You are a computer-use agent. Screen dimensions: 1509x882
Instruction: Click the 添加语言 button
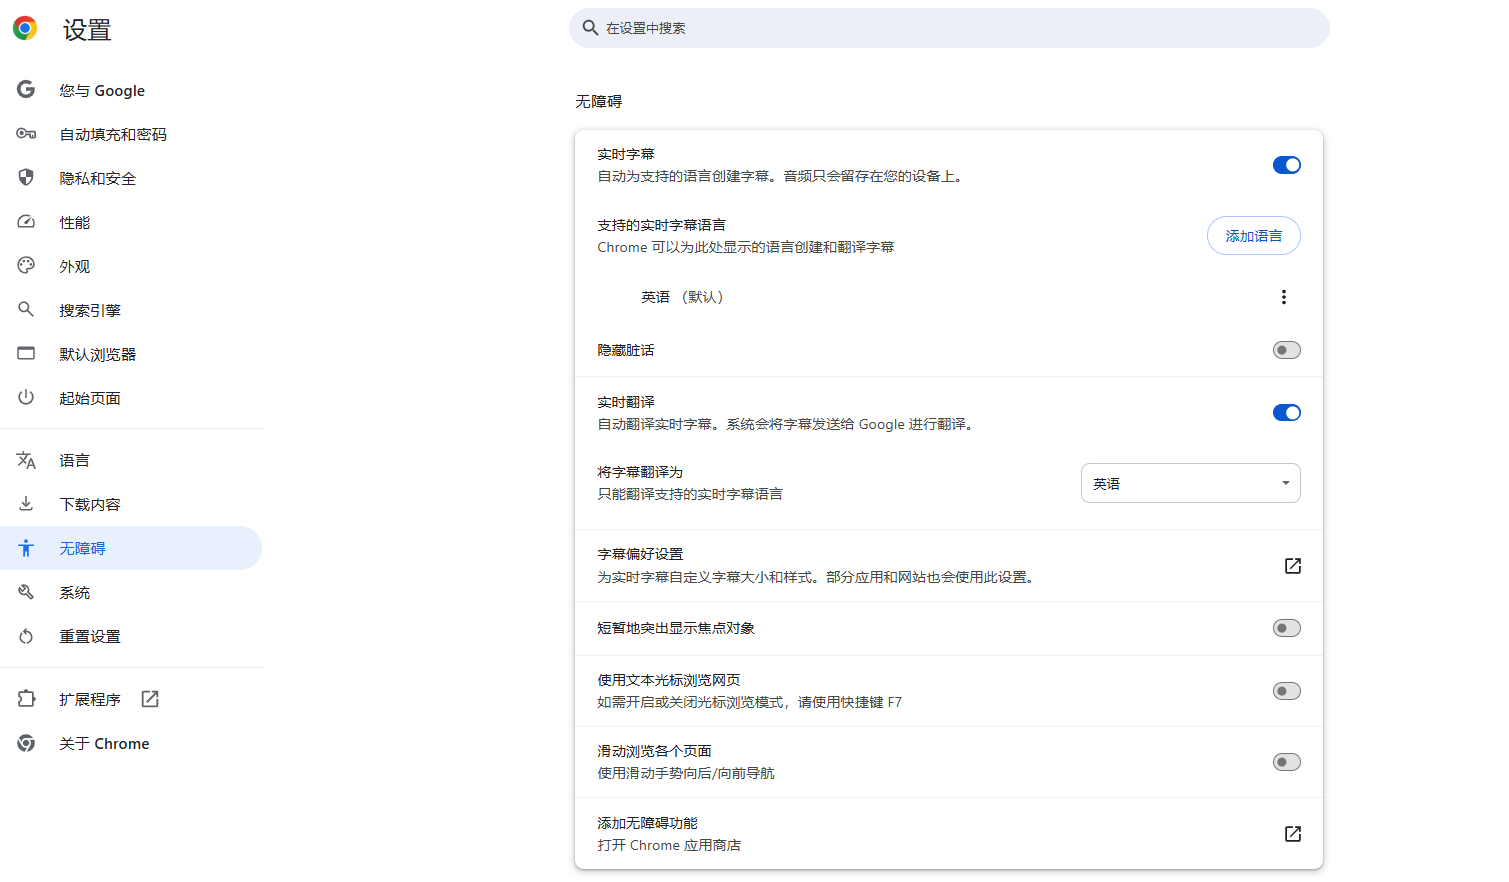click(x=1254, y=236)
